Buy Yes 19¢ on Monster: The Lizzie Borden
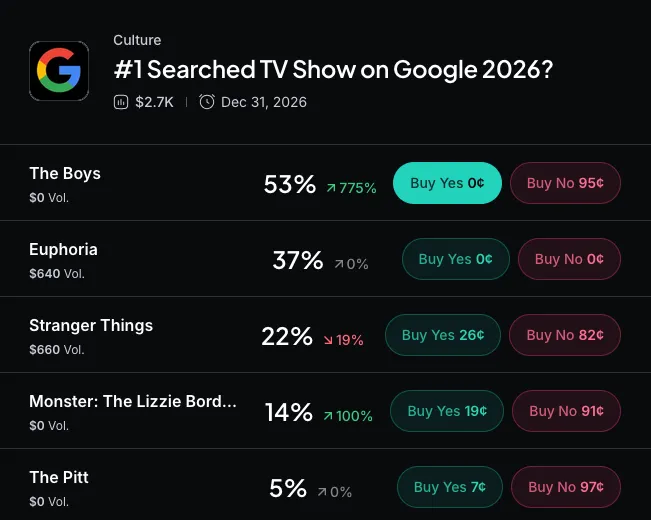Viewport: 651px width, 520px height. click(x=447, y=411)
